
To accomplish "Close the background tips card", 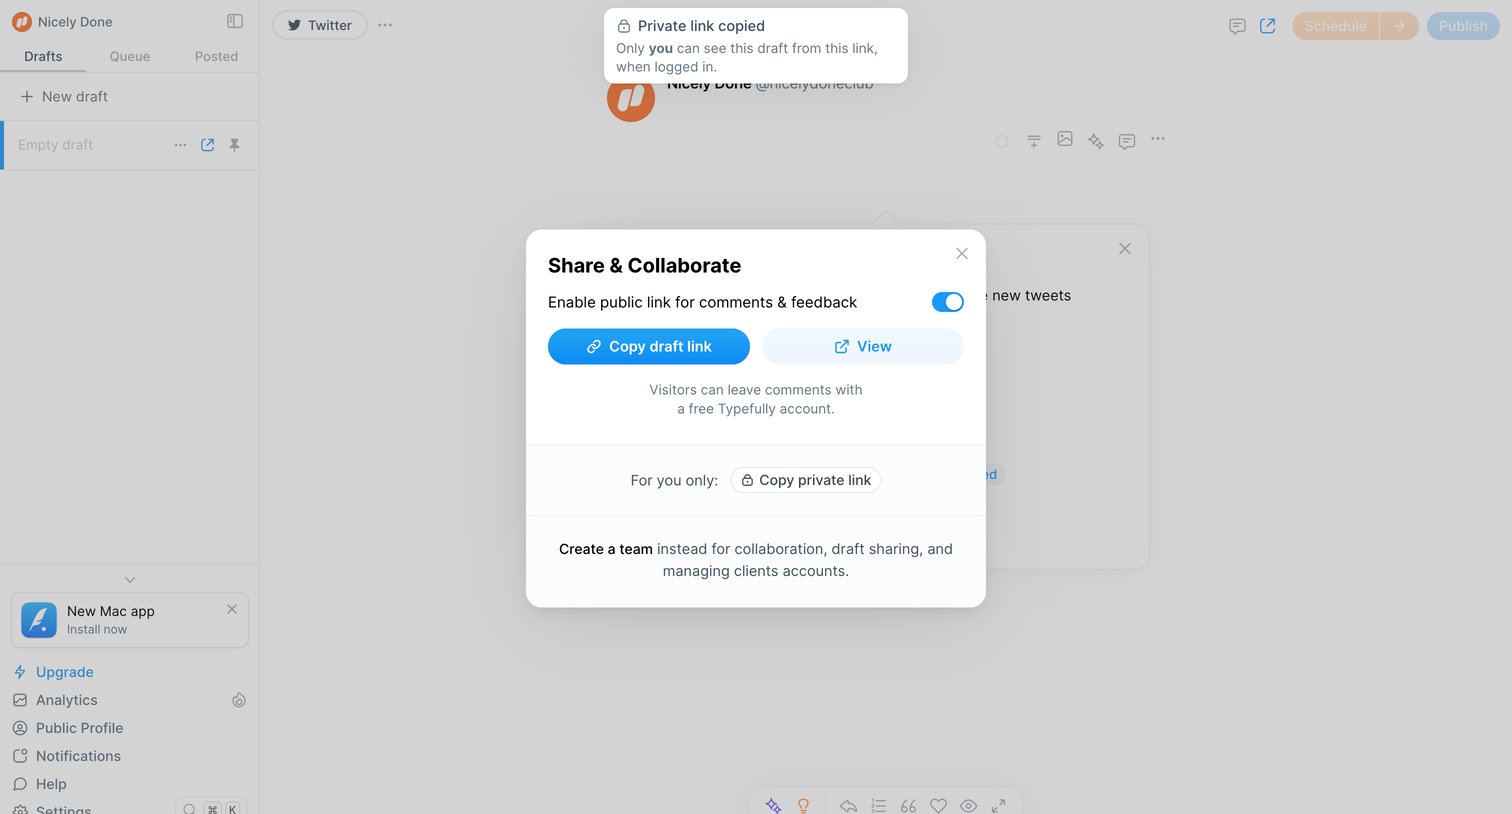I will click(1125, 248).
